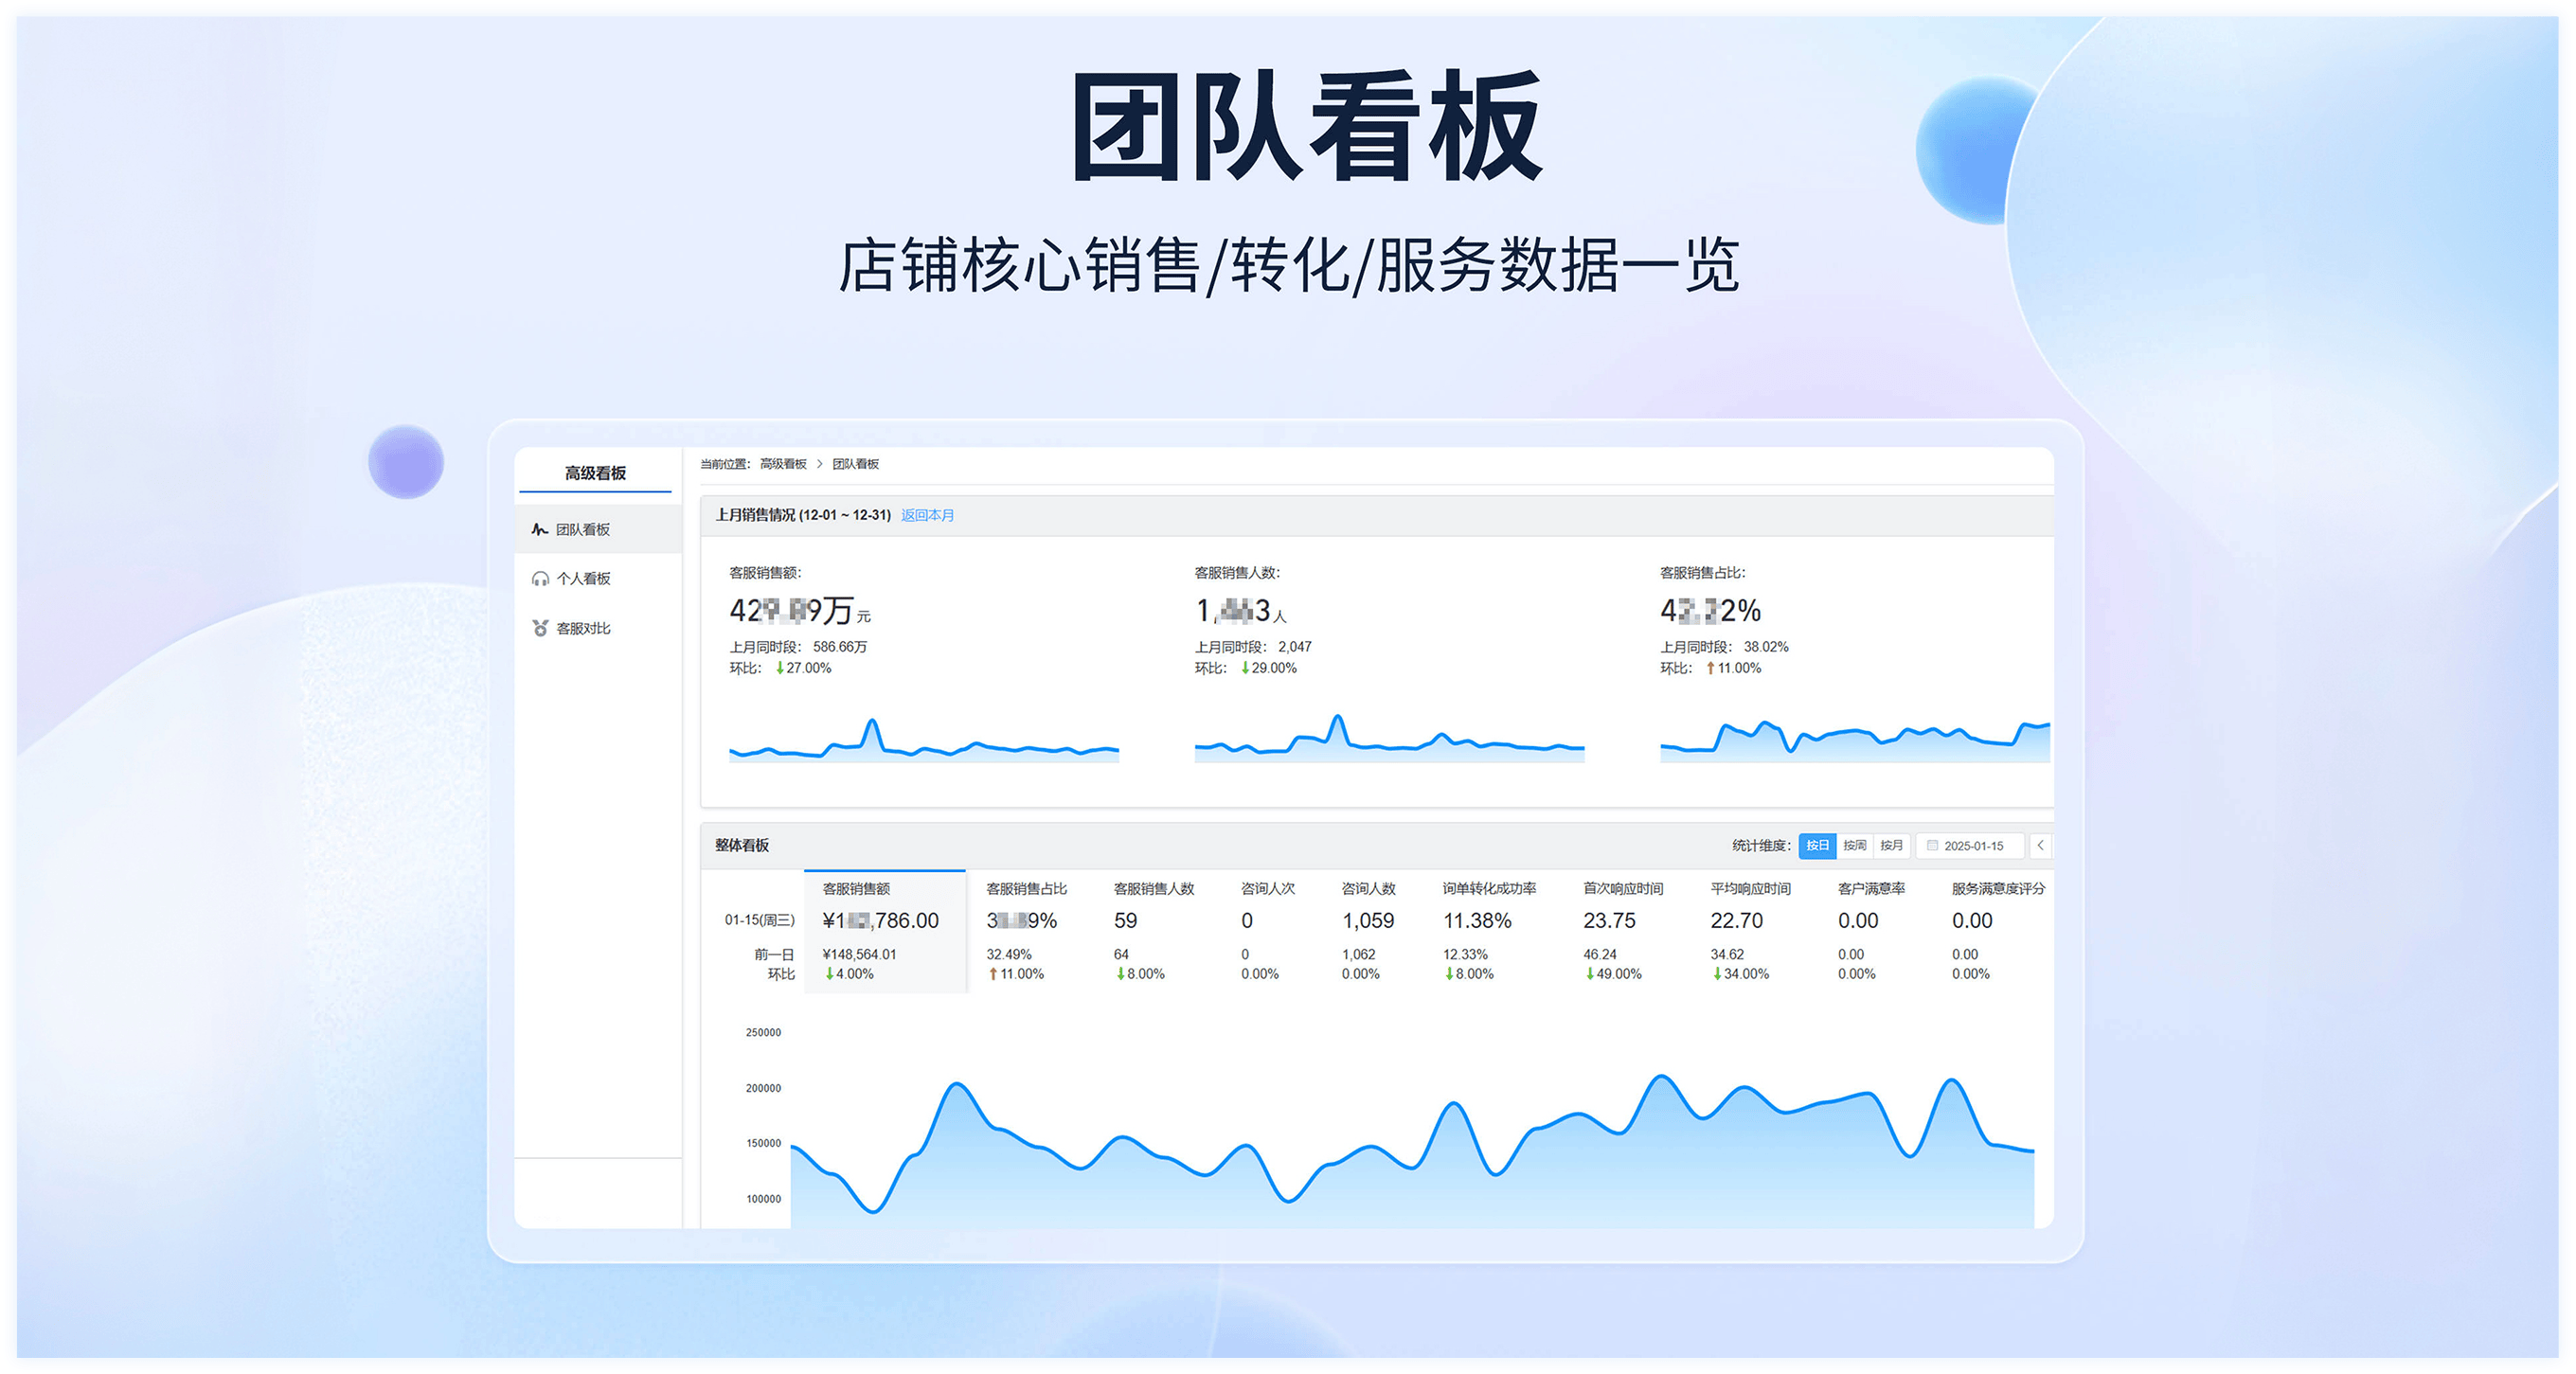The image size is (2576, 1374).
Task: Switch statistics dimension to 按周
Action: pyautogui.click(x=1855, y=845)
